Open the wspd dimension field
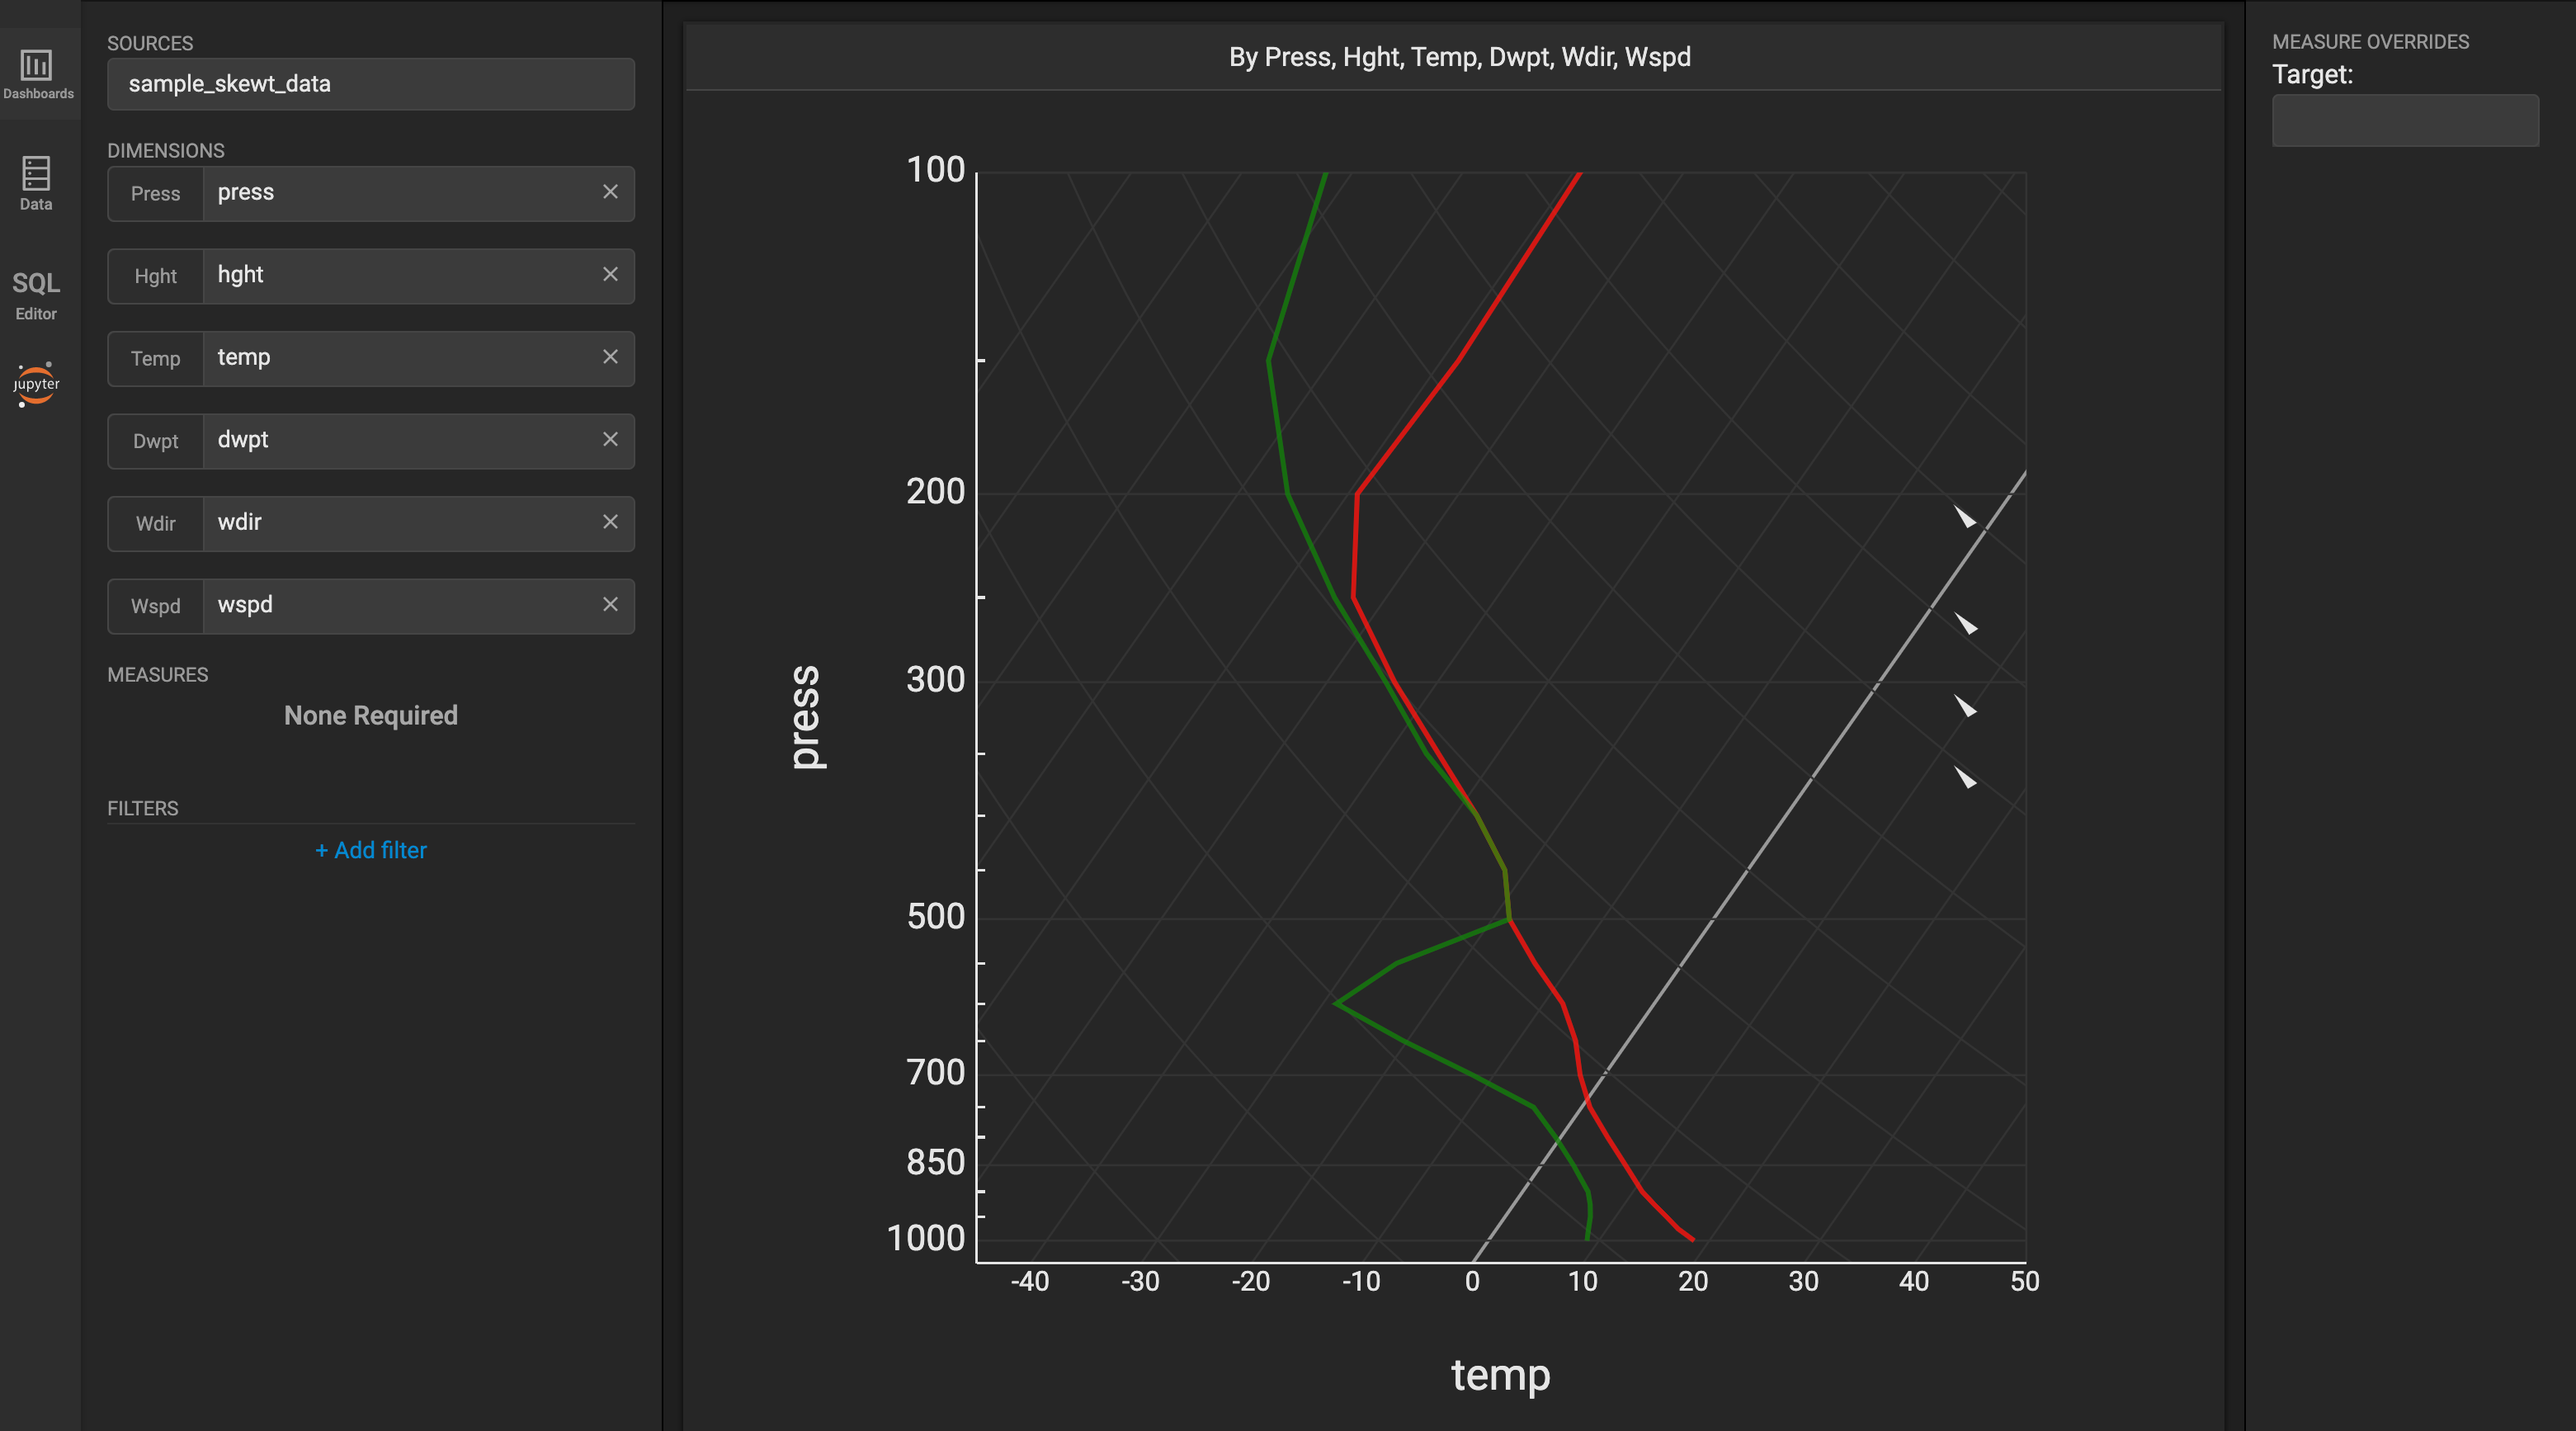Viewport: 2576px width, 1431px height. tap(400, 606)
